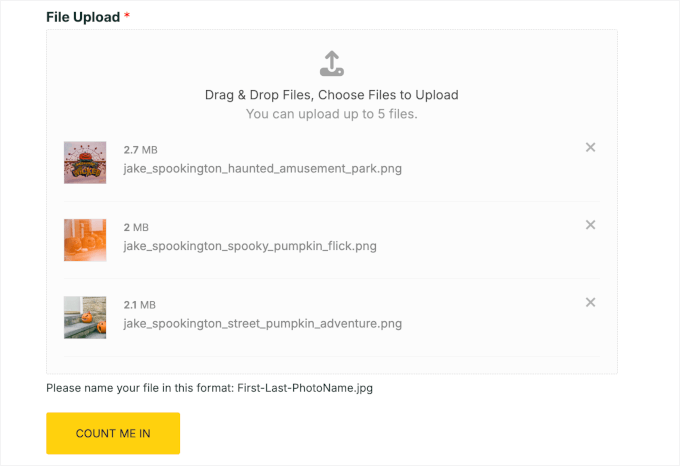Click the 2.7 MB file size label
The image size is (680, 466).
[x=140, y=150]
